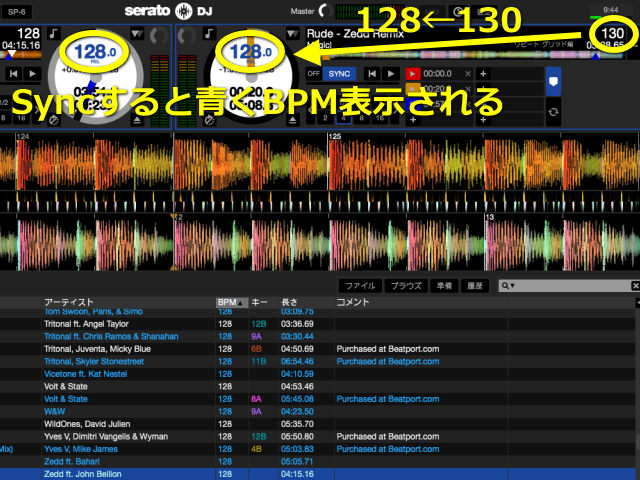Viewport: 640px width, 480px height.
Task: Sort library by 長さ column
Action: [x=306, y=302]
